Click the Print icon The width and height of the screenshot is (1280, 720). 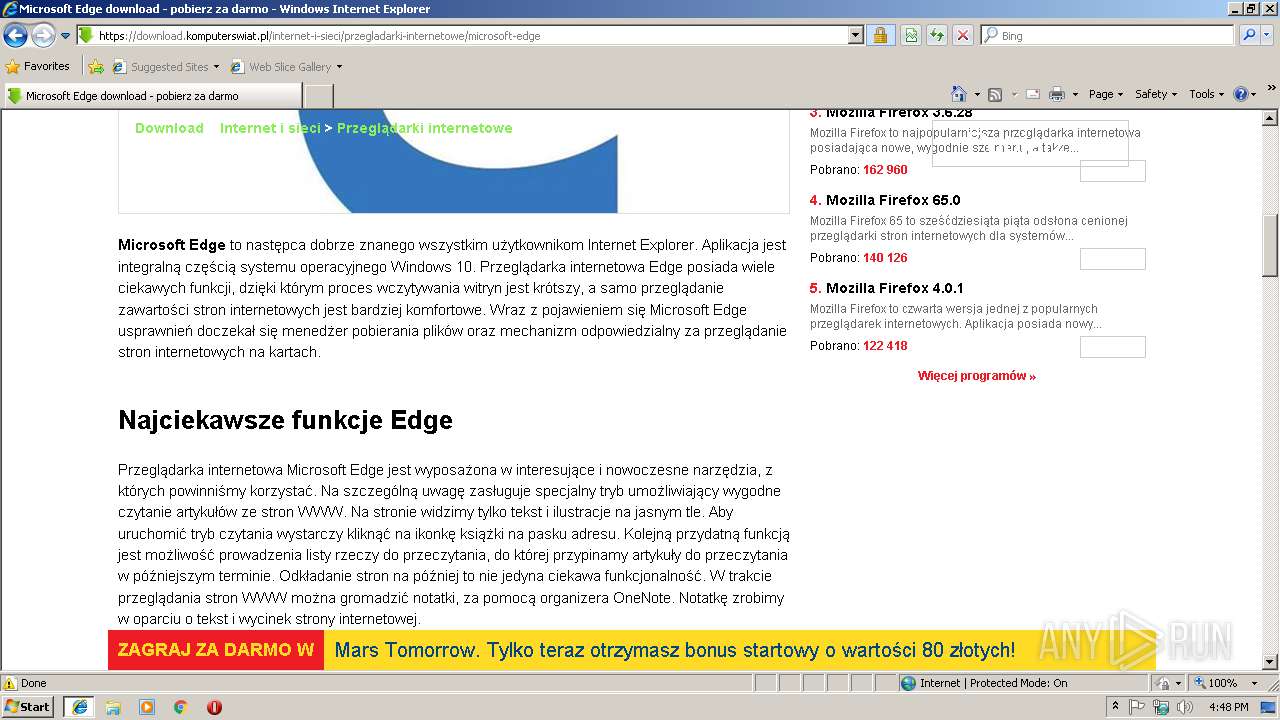[1057, 94]
